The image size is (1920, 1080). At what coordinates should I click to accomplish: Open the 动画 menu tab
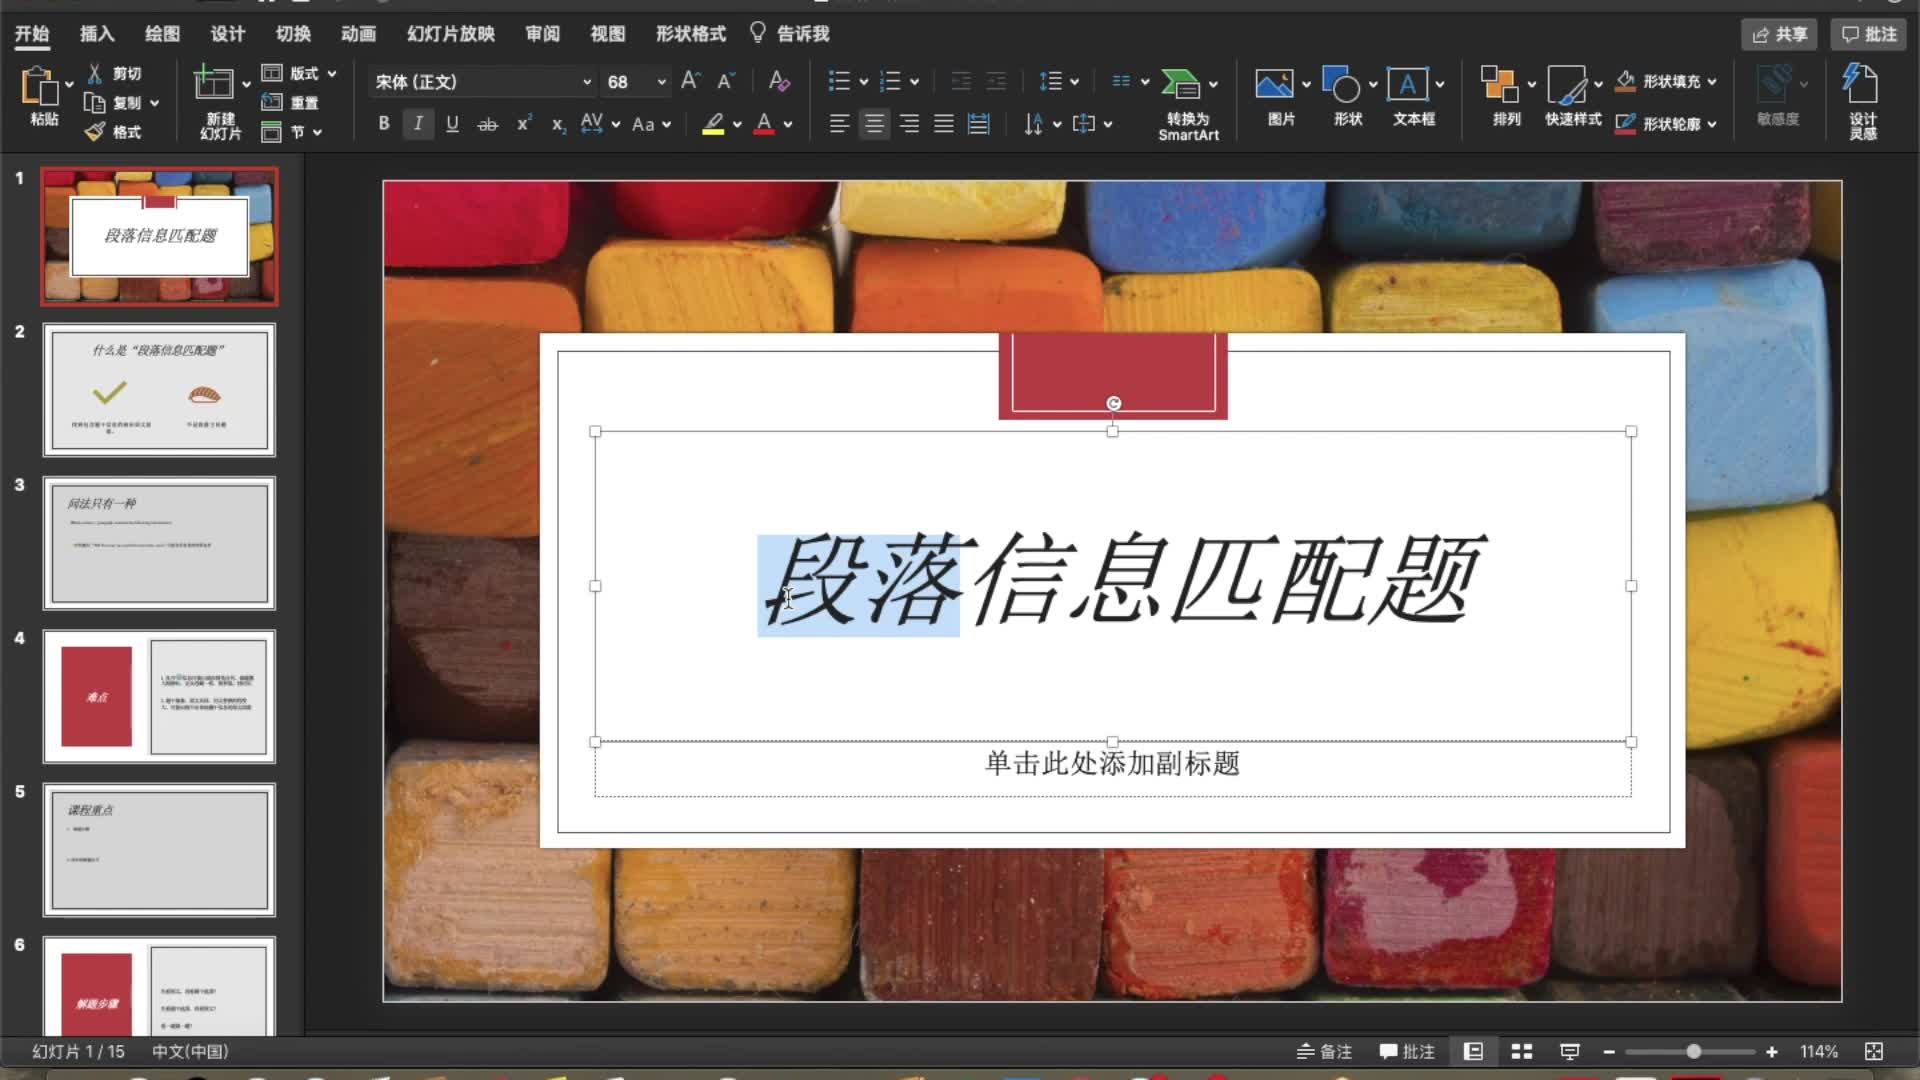point(363,33)
